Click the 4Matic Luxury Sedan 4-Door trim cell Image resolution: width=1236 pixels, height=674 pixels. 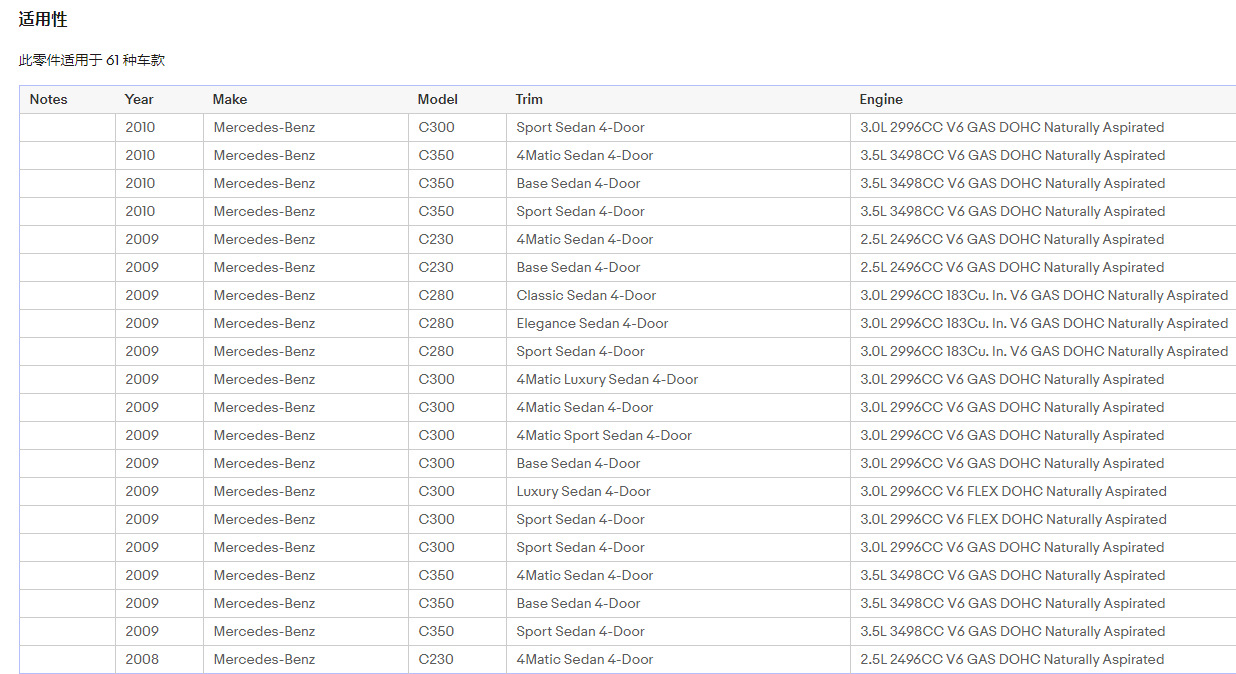[x=678, y=380]
